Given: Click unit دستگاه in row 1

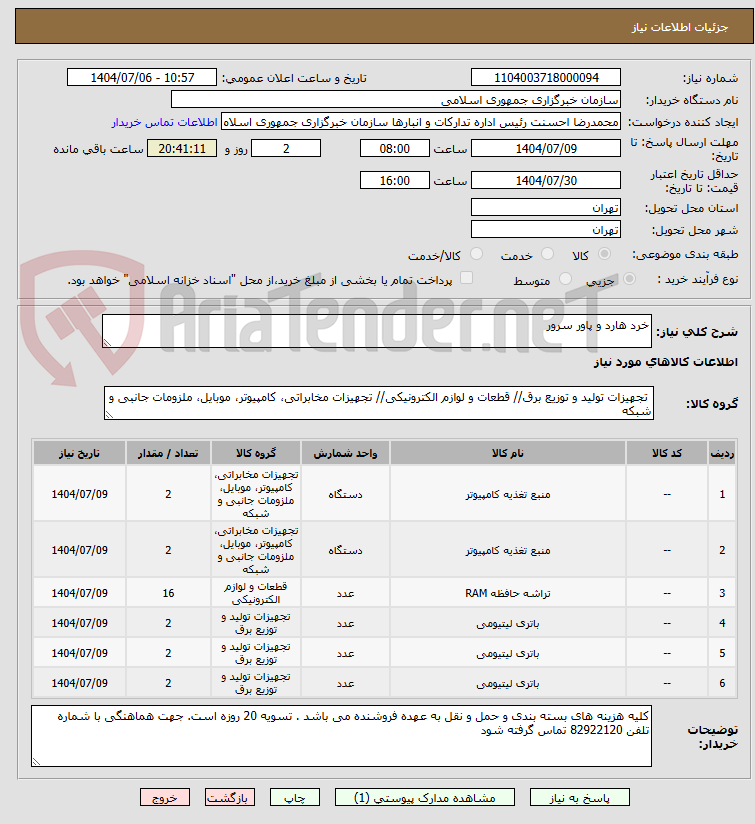Looking at the screenshot, I should pos(345,495).
